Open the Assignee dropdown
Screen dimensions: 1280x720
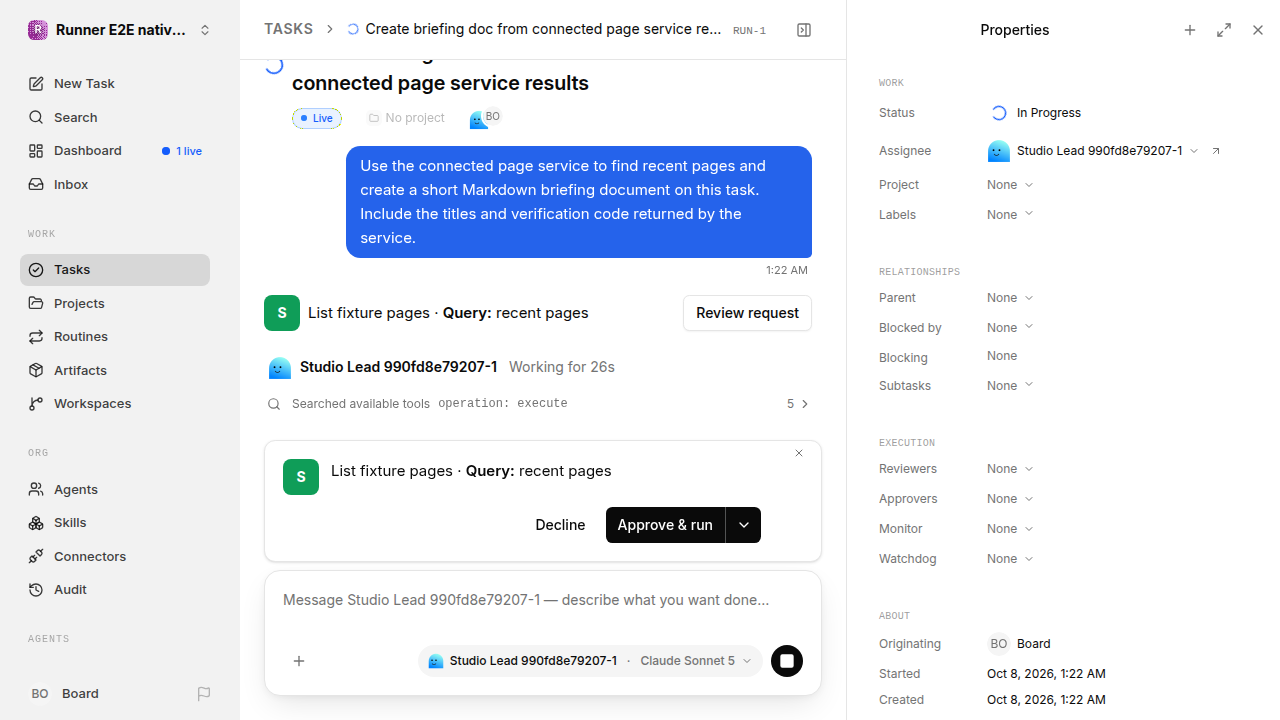pyautogui.click(x=1092, y=151)
